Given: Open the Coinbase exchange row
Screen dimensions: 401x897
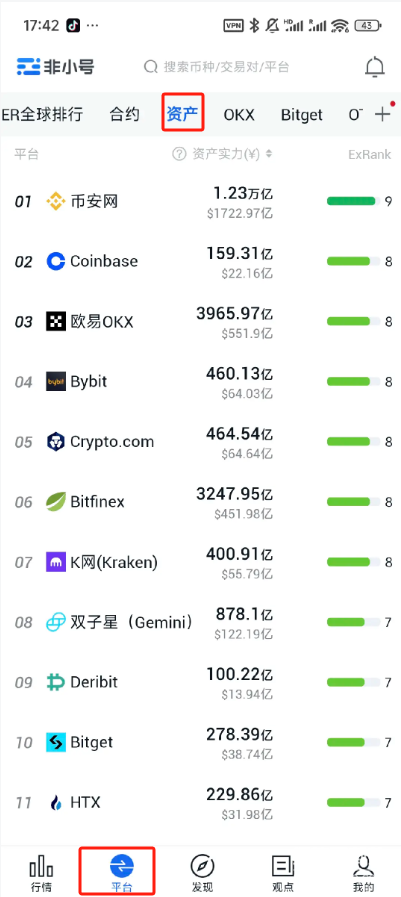Looking at the screenshot, I should tap(200, 261).
